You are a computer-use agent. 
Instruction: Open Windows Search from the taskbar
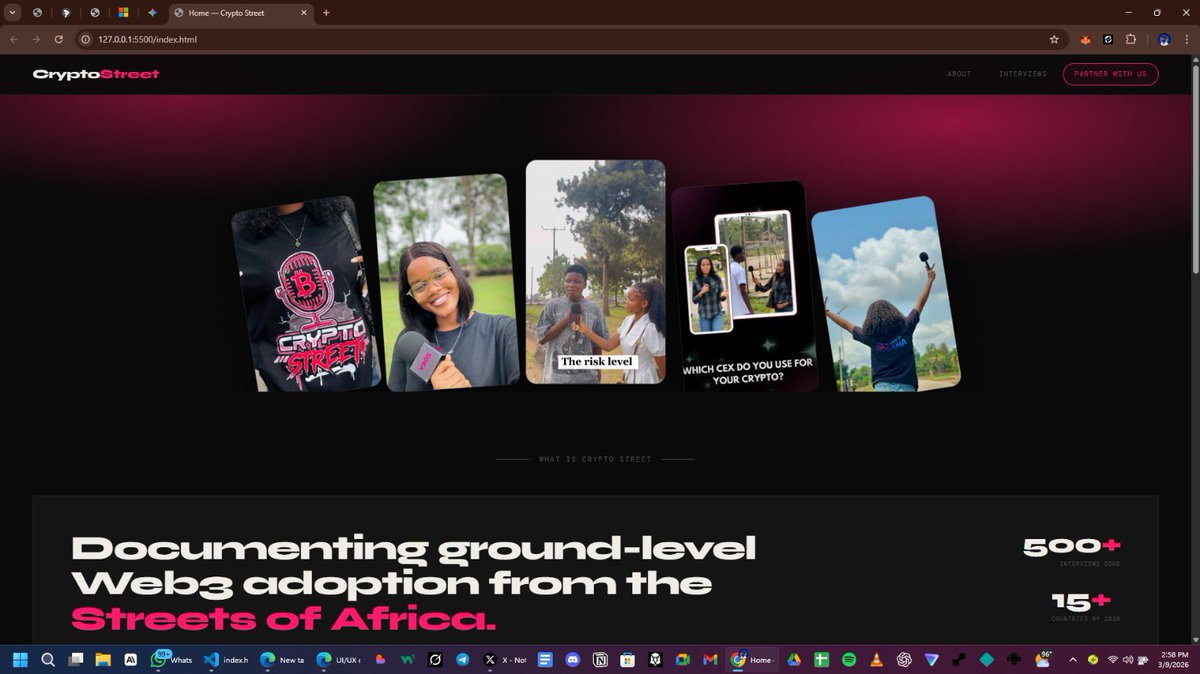pos(47,660)
